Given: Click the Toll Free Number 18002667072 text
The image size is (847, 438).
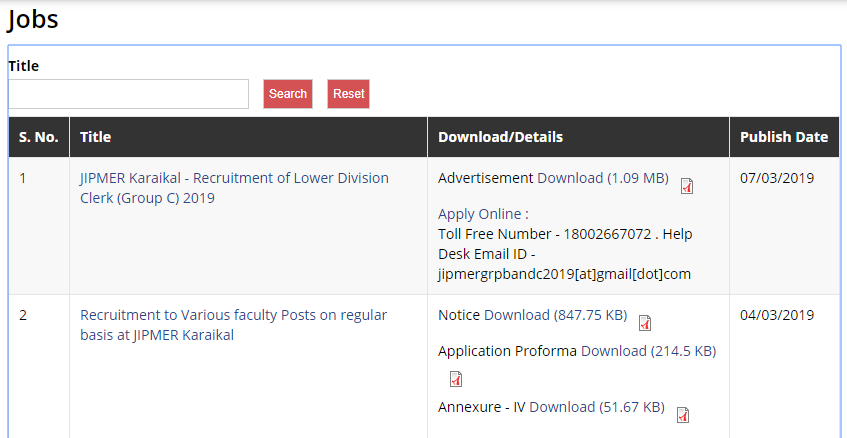Looking at the screenshot, I should (x=544, y=234).
